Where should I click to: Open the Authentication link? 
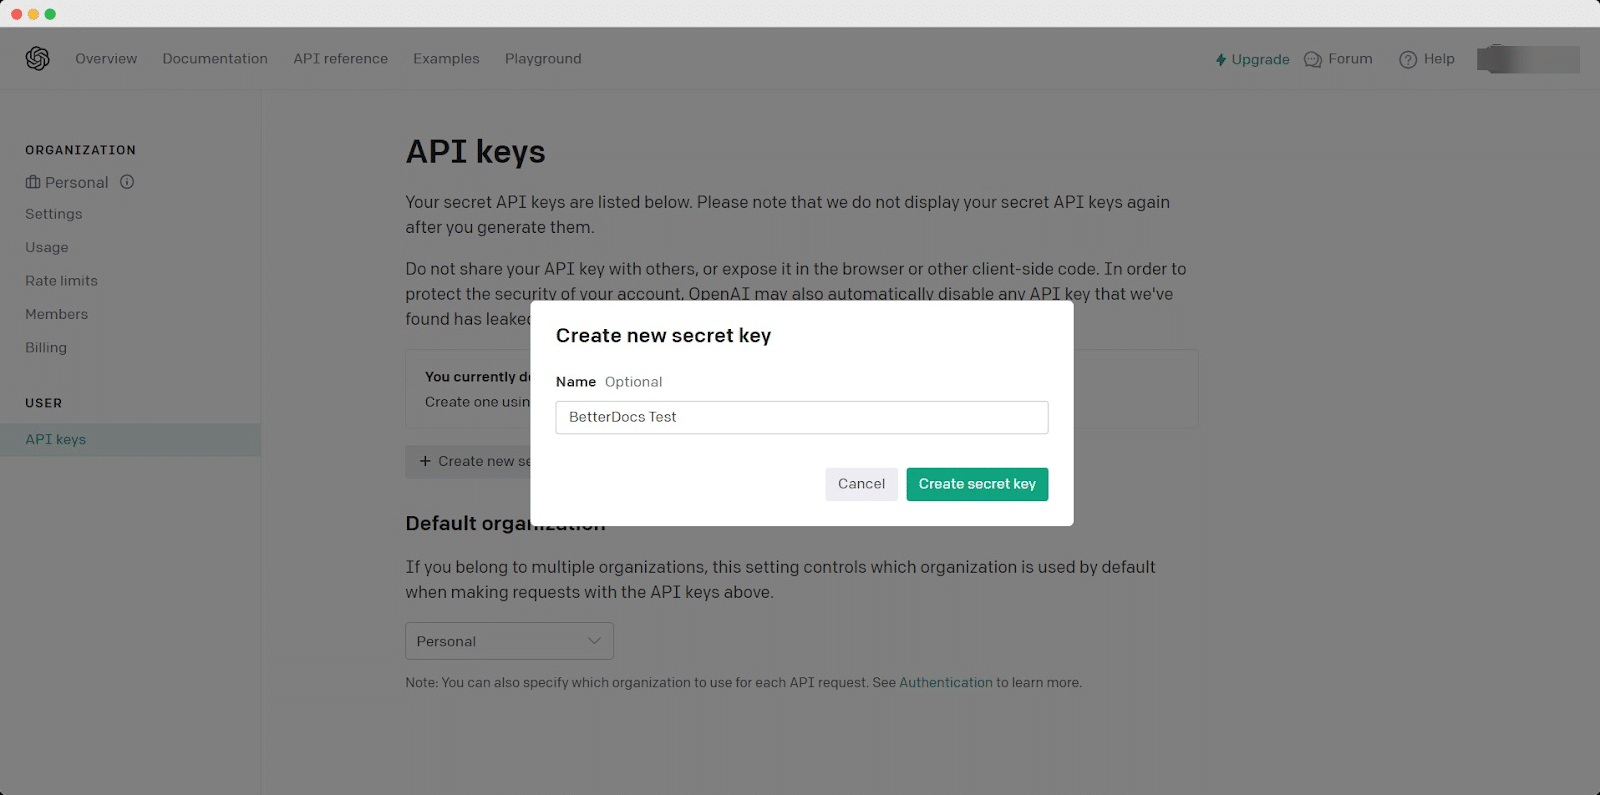click(946, 682)
